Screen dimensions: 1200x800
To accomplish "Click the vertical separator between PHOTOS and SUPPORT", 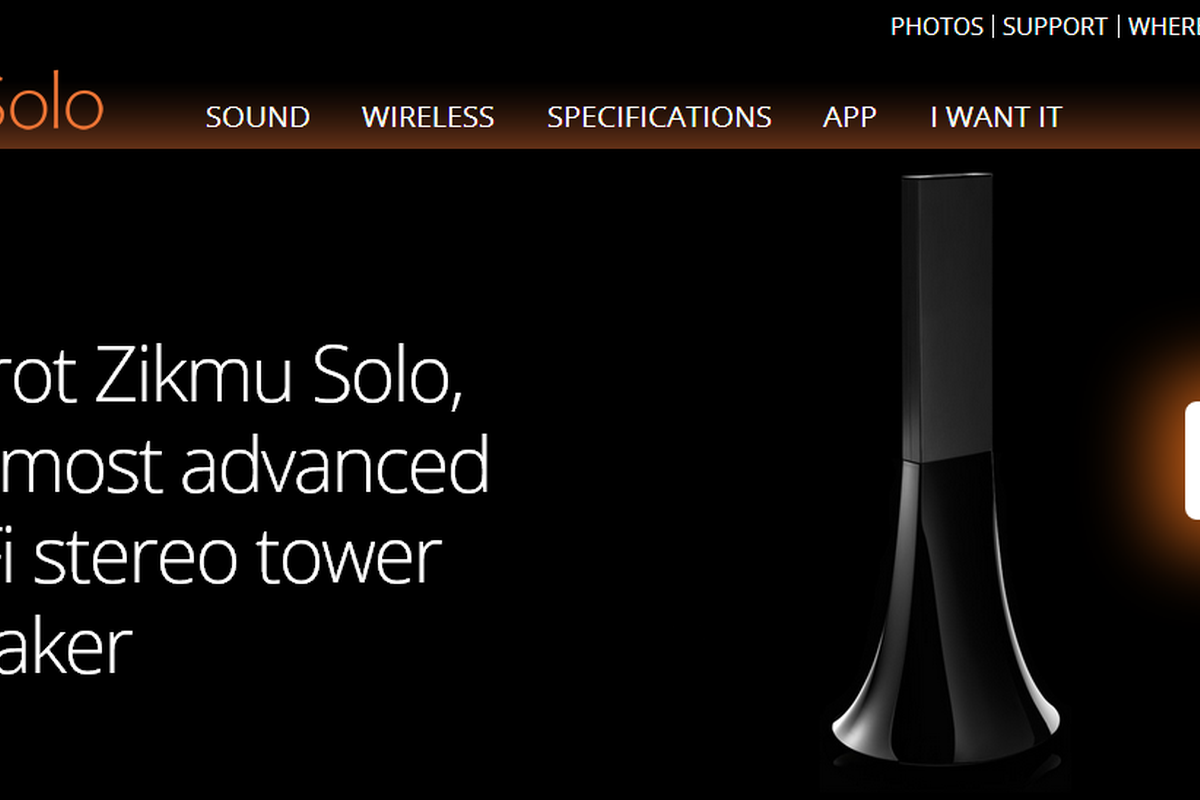I will click(x=993, y=27).
